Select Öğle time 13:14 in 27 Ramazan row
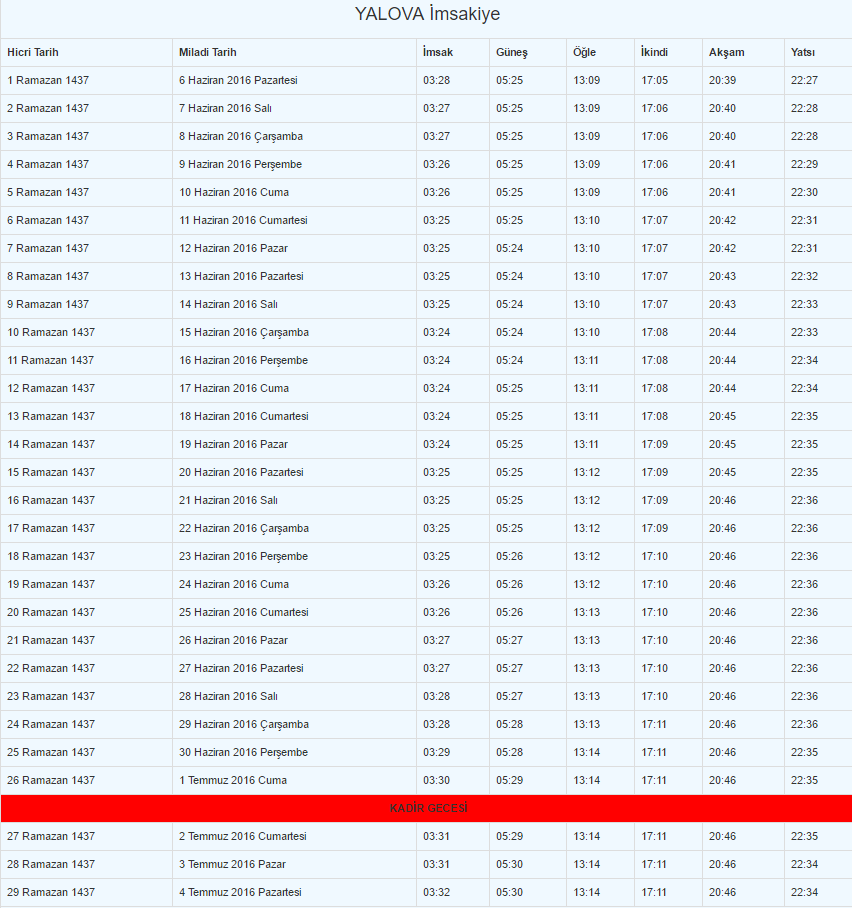 click(586, 836)
